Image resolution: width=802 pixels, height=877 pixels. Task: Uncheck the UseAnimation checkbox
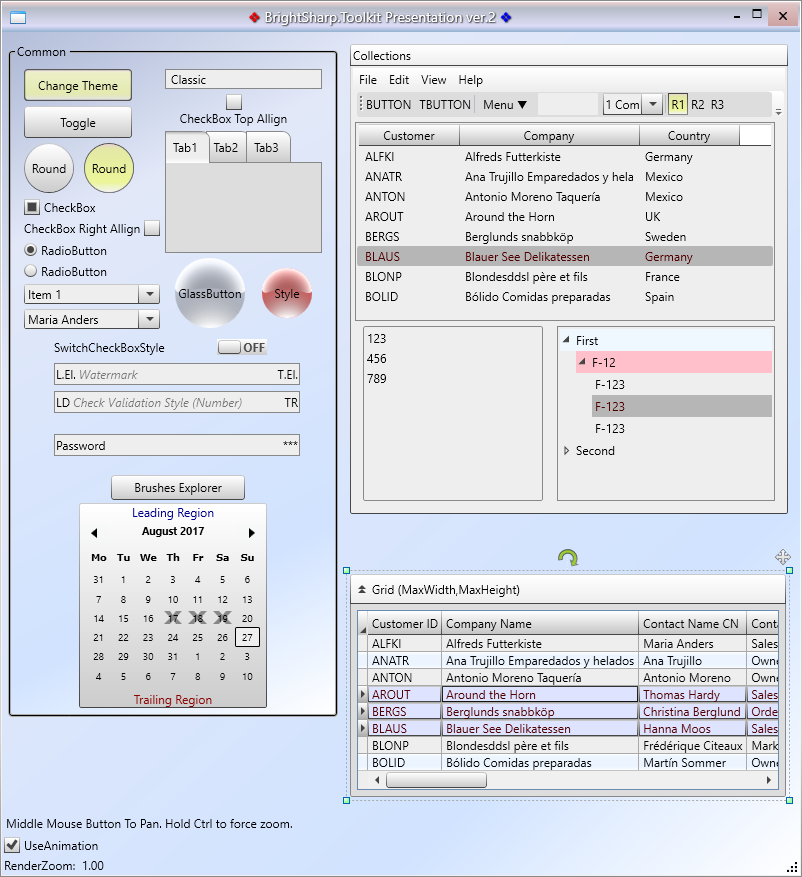(x=13, y=846)
